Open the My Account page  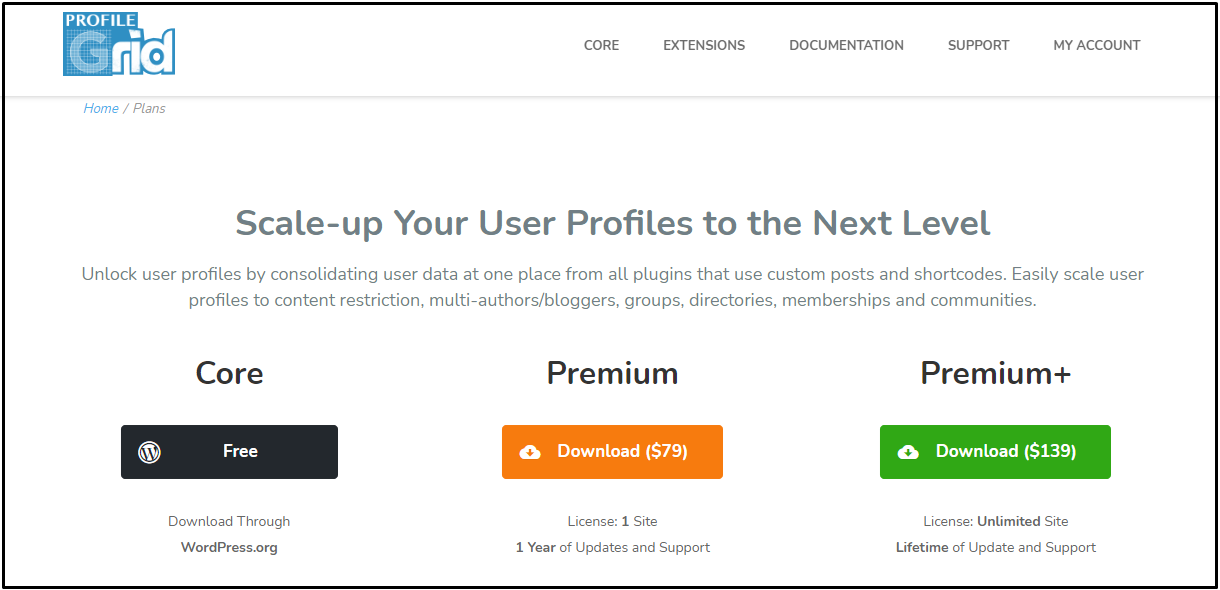(1096, 45)
